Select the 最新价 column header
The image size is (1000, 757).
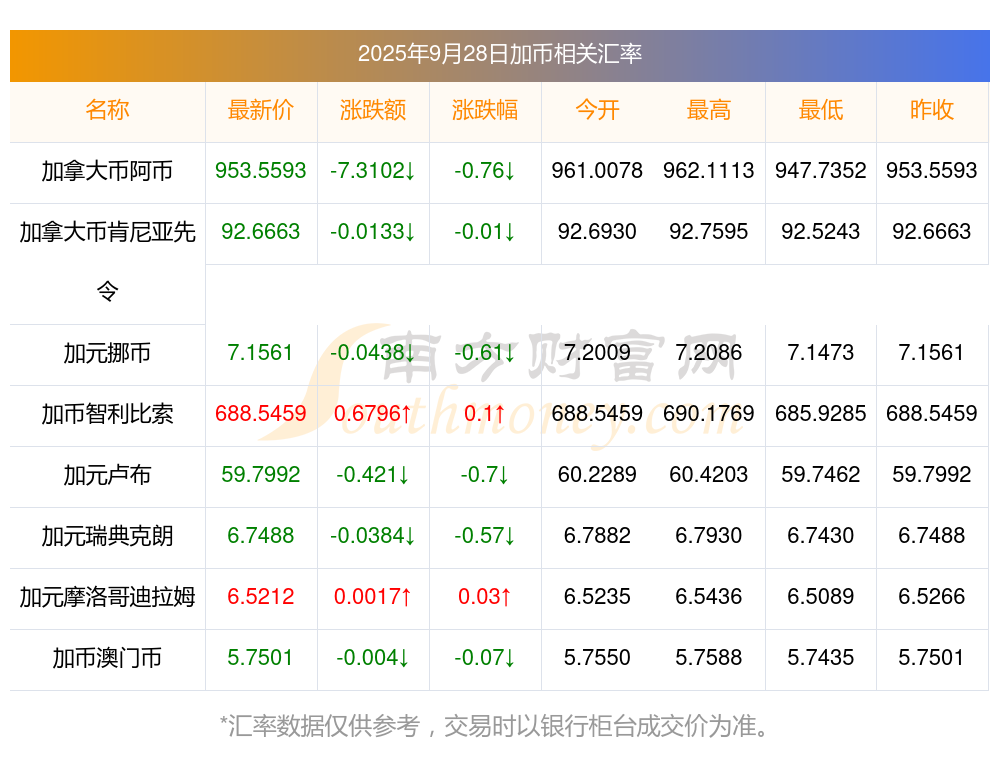261,111
